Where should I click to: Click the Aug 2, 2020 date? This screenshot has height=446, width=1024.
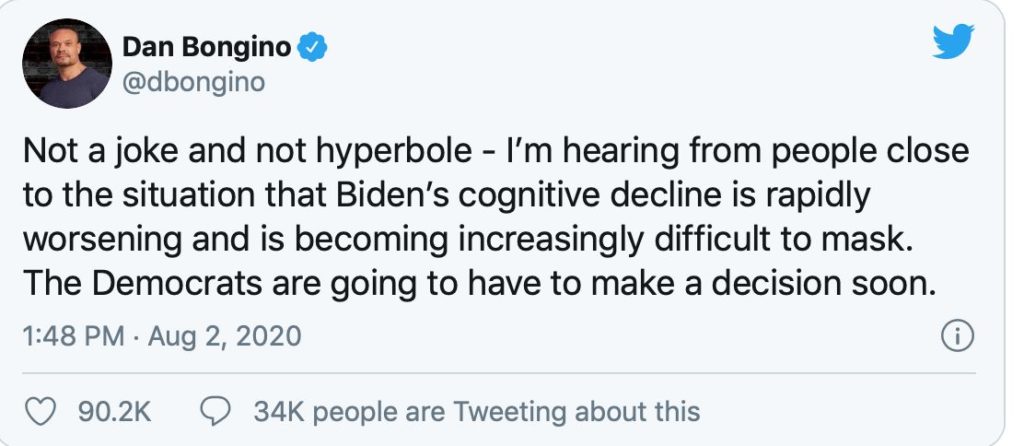[224, 336]
